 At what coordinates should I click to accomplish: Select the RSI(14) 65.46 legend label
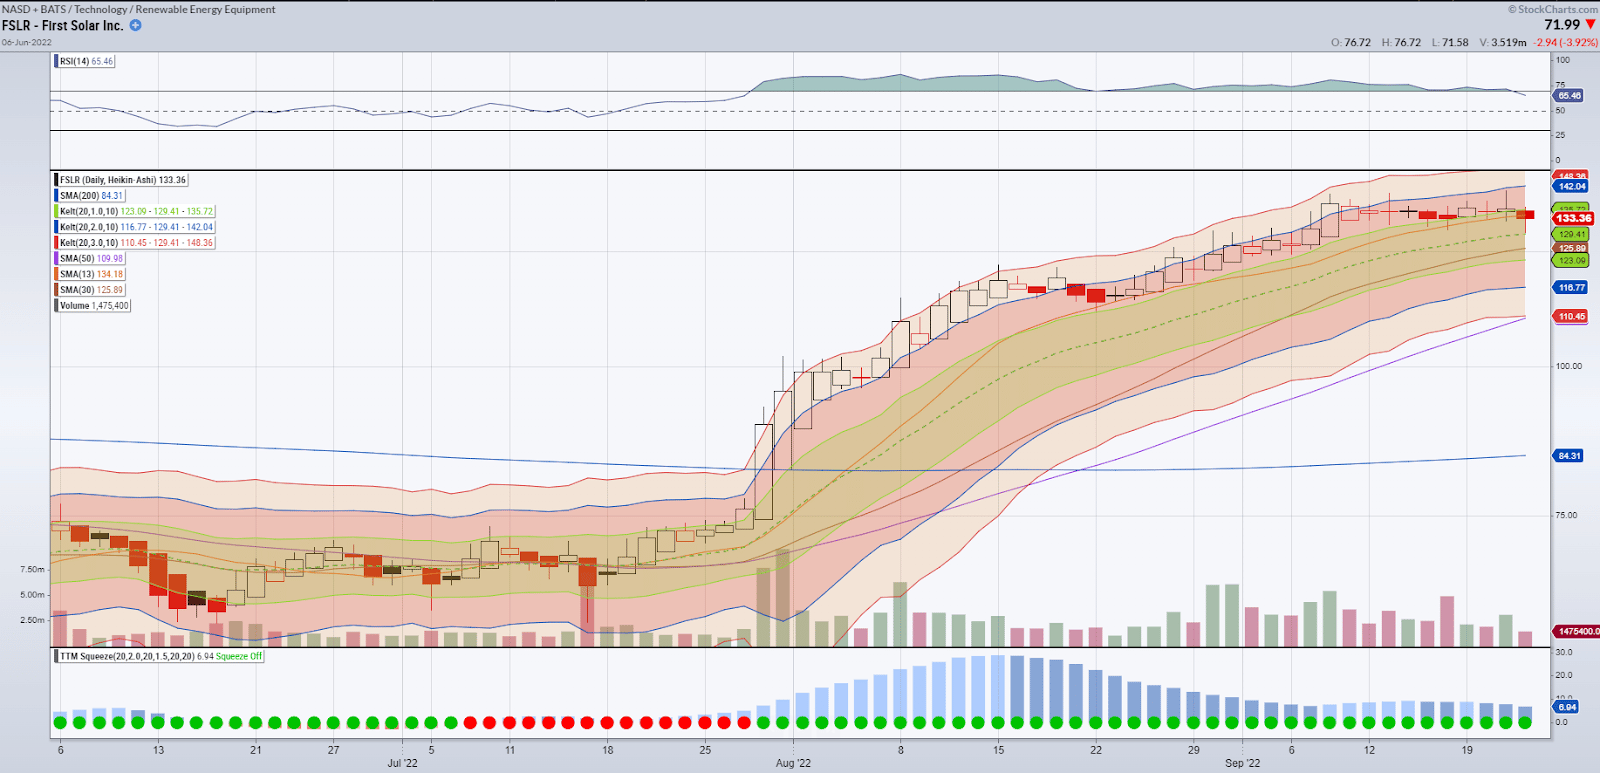(86, 61)
